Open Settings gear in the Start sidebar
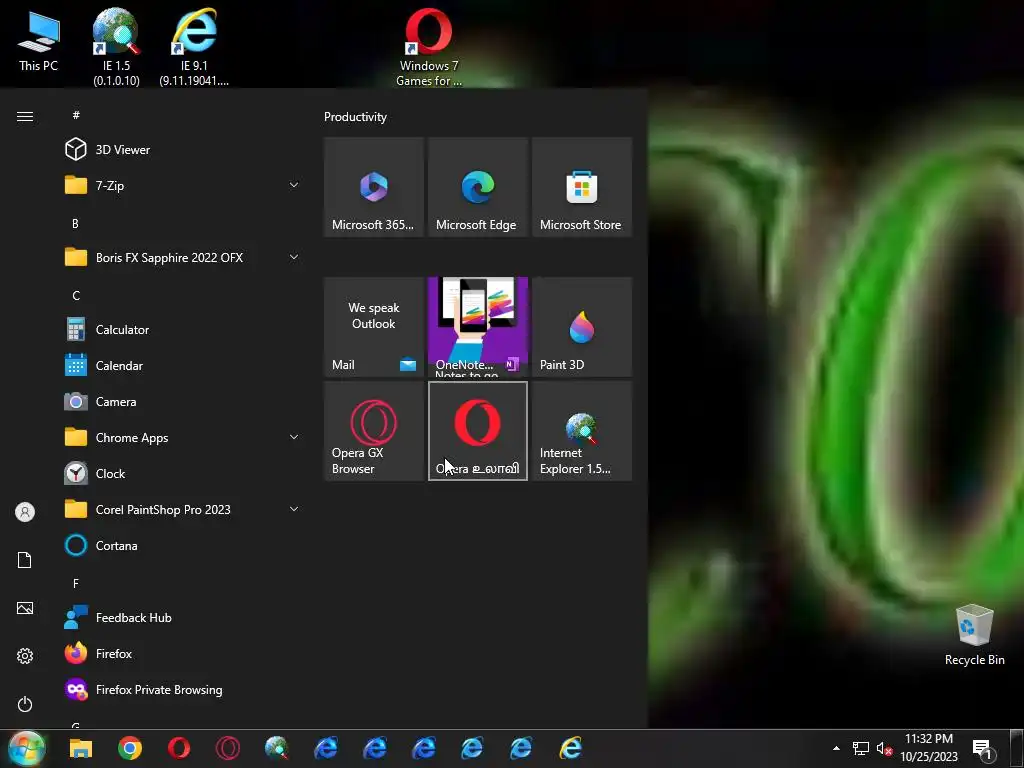The width and height of the screenshot is (1024, 768). click(25, 656)
